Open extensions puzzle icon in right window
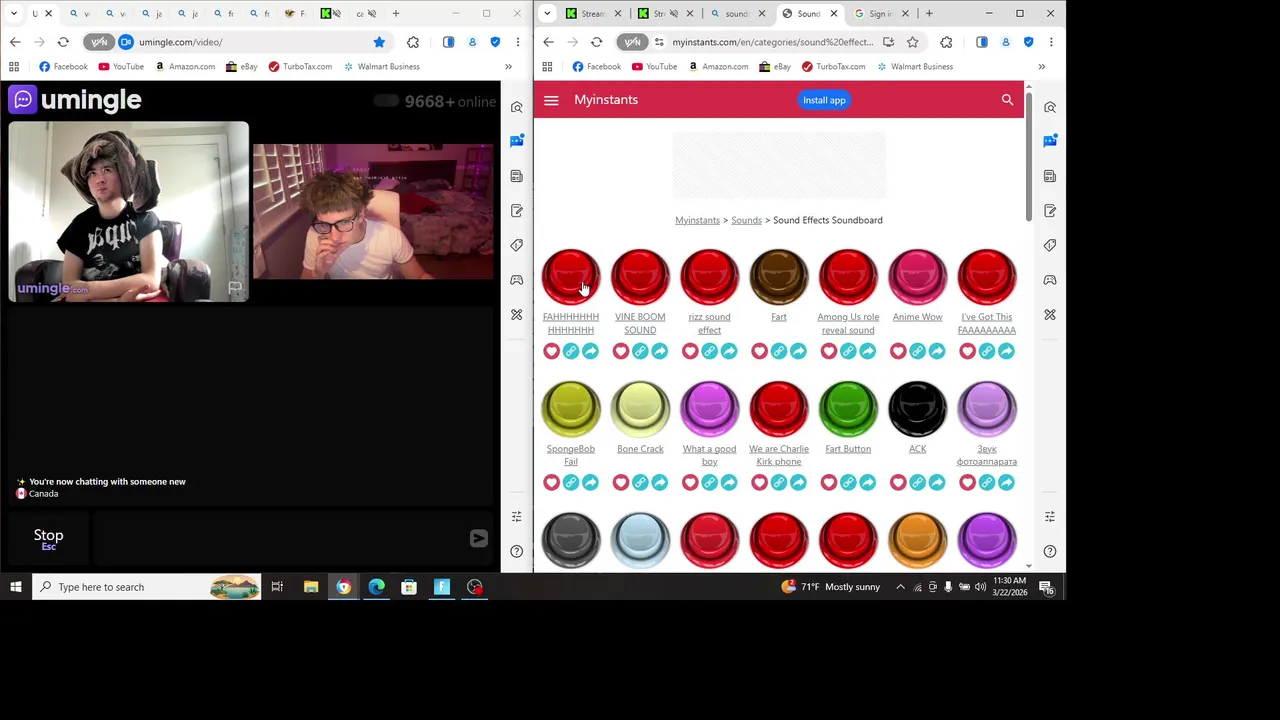Screen dimensions: 1280x720 (x=946, y=42)
